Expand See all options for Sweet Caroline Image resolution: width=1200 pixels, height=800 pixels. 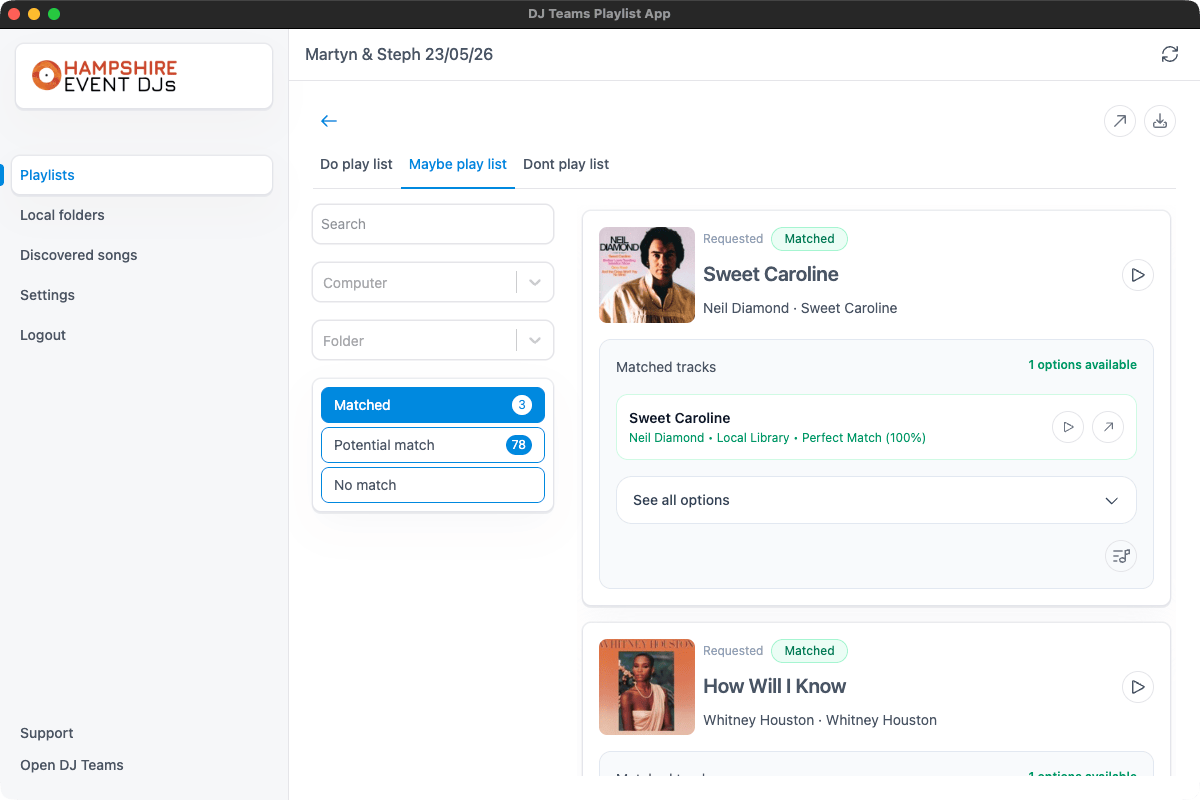[876, 500]
